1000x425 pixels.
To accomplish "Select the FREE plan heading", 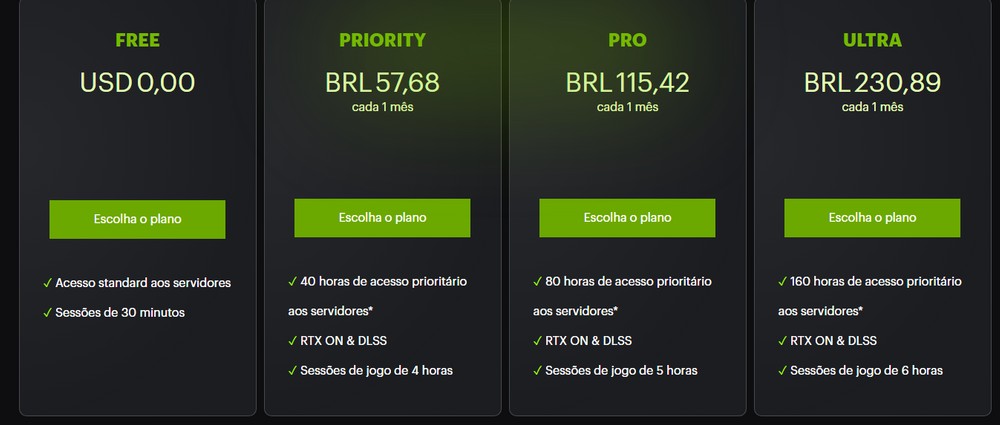I will [137, 40].
